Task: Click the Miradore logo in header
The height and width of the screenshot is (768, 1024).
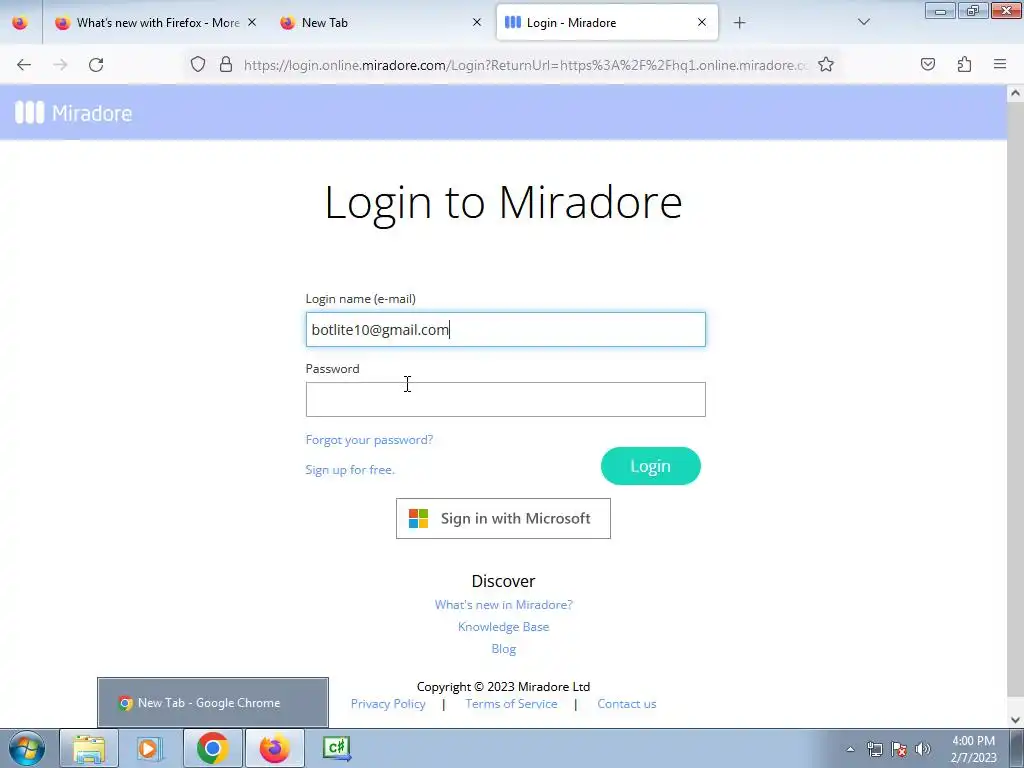Action: click(x=73, y=112)
